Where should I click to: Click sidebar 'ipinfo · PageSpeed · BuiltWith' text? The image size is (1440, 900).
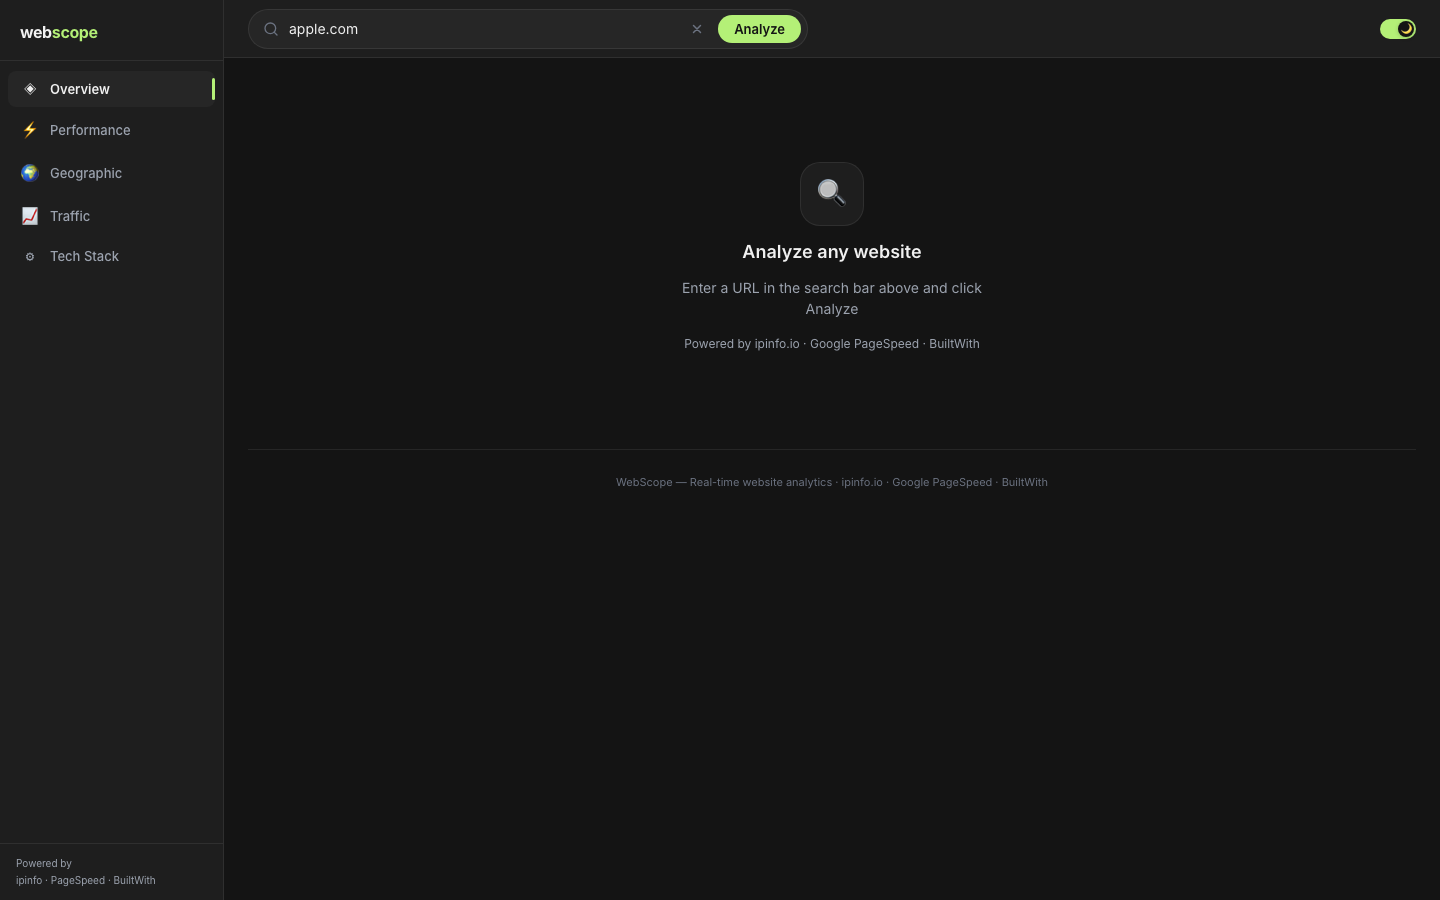(x=86, y=880)
